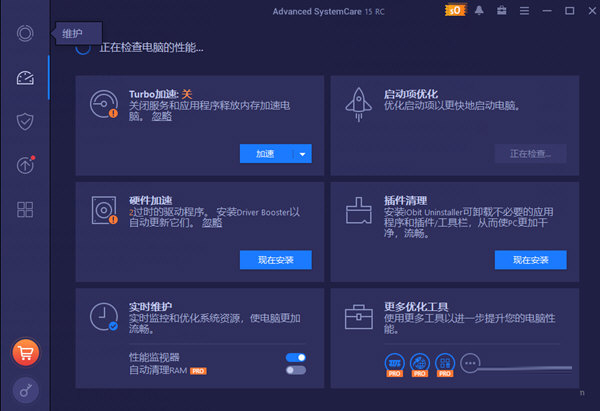The width and height of the screenshot is (600, 411).
Task: Show more tools with the ellipsis button
Action: pos(470,362)
